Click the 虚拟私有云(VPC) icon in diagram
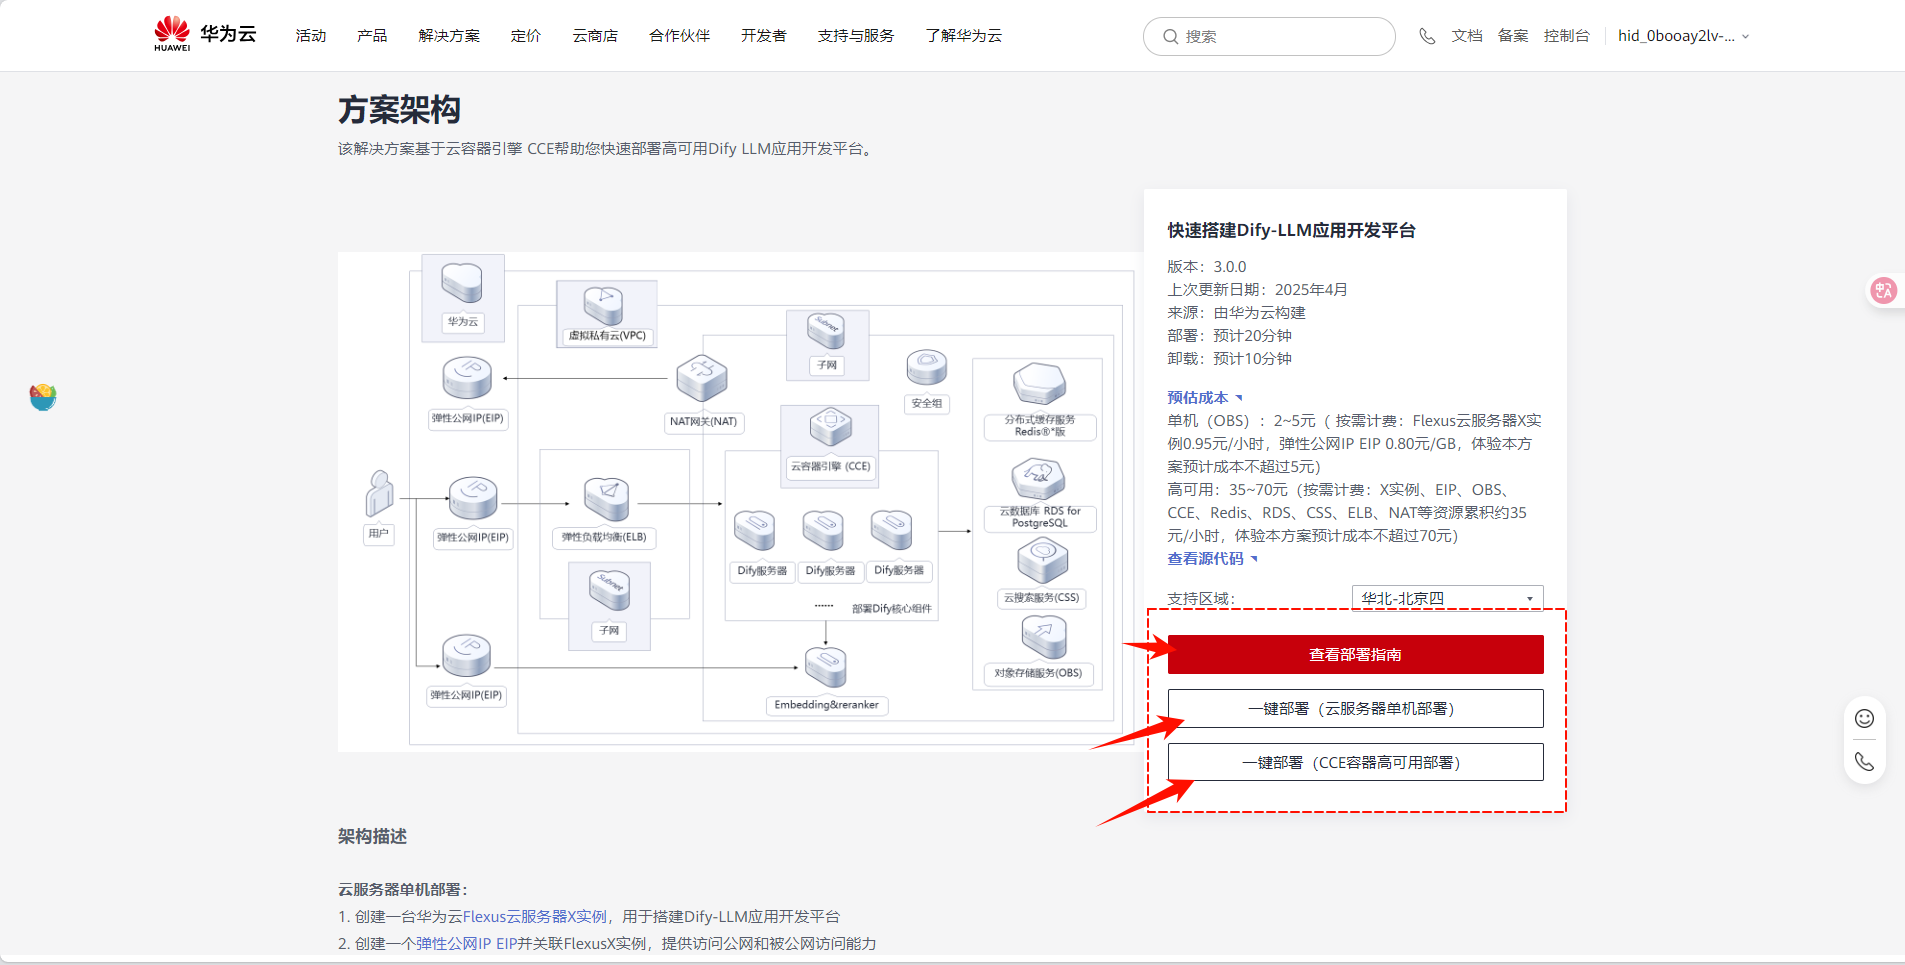The height and width of the screenshot is (965, 1905). click(603, 304)
